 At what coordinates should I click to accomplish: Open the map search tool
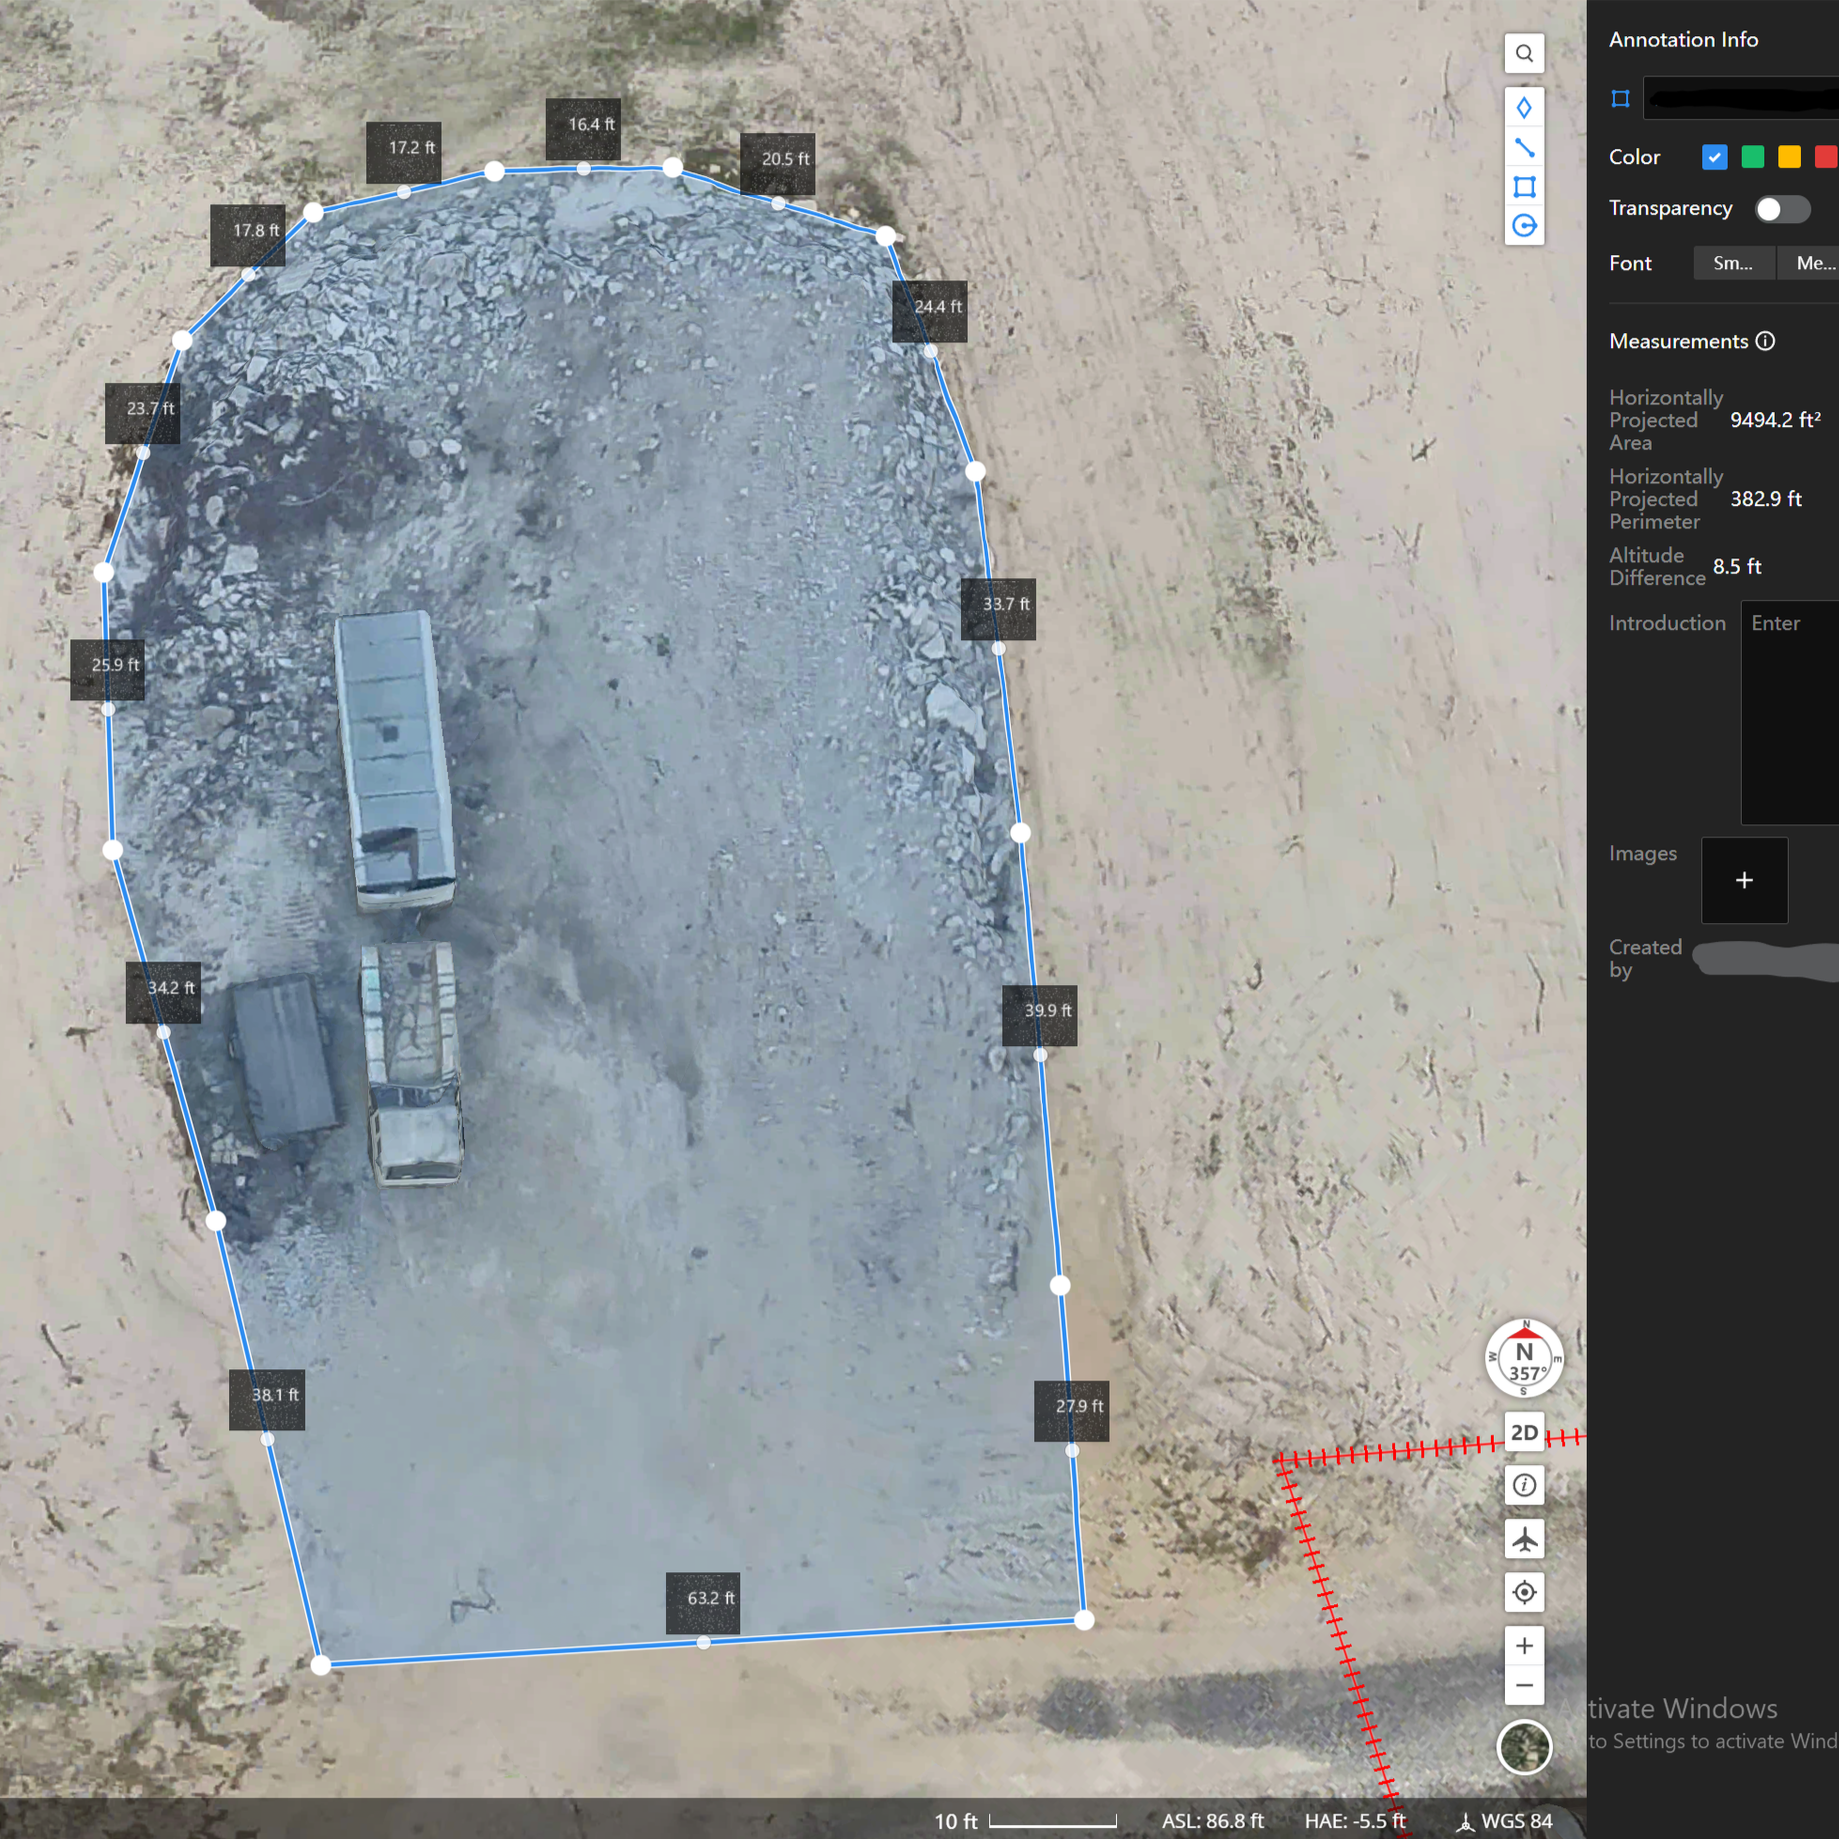1525,53
